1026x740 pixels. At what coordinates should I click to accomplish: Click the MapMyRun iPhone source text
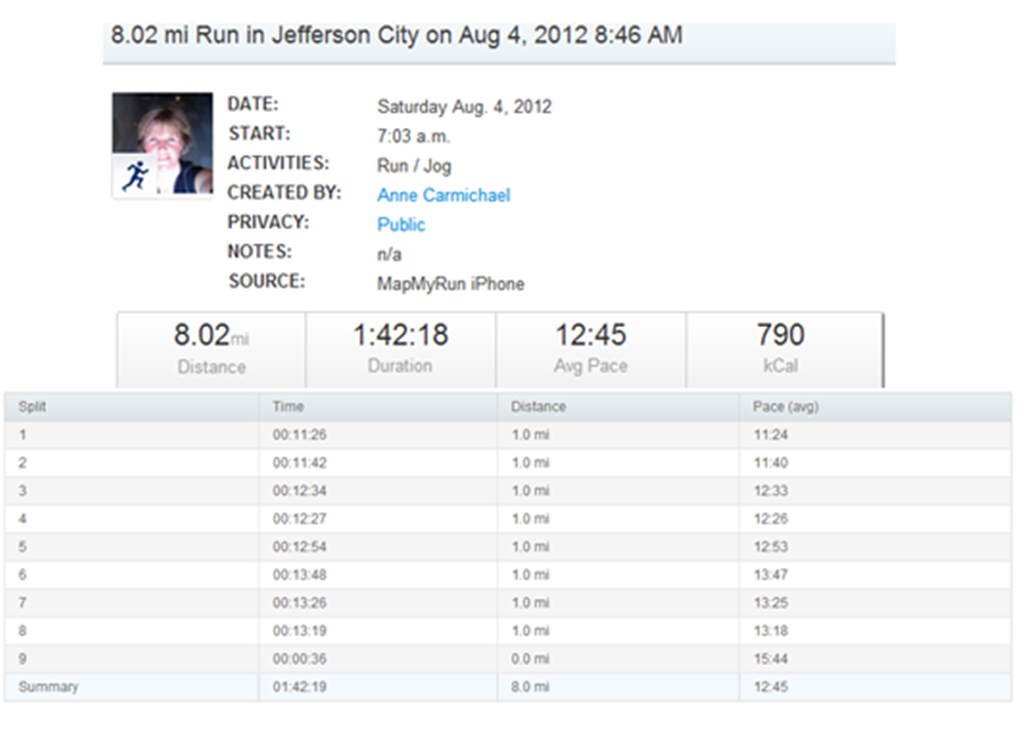[450, 284]
